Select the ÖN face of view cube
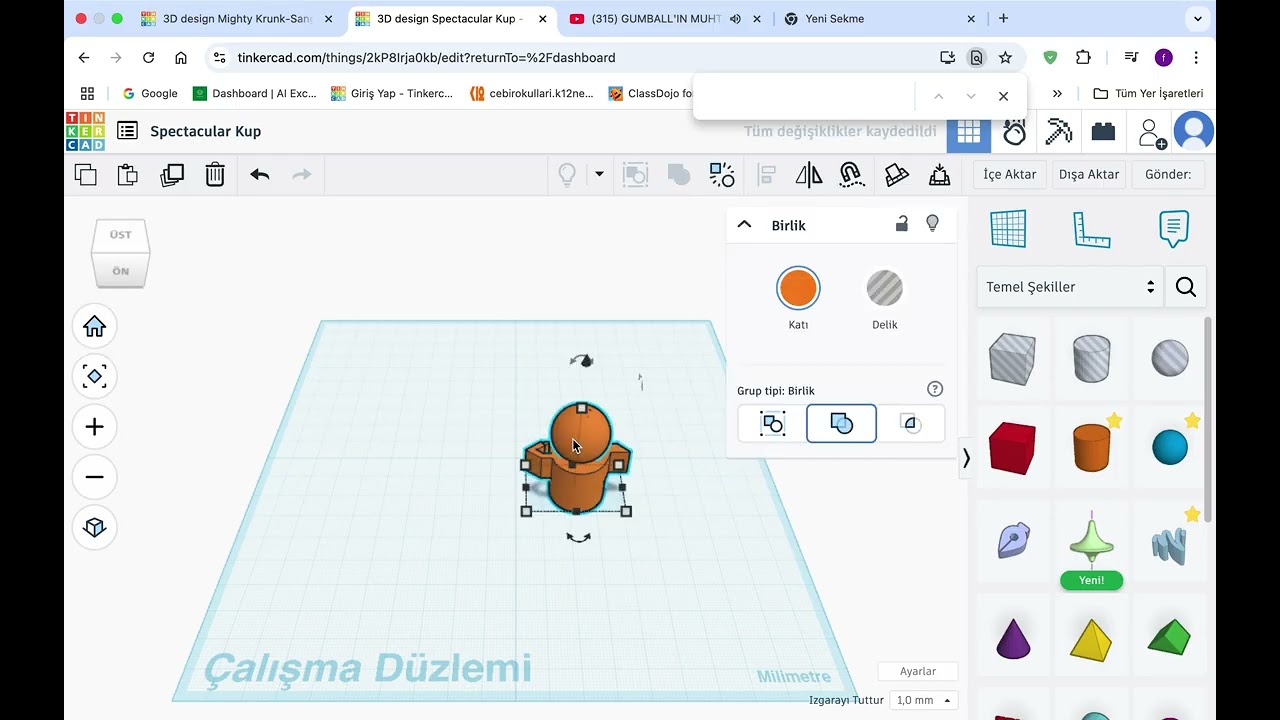1280x720 pixels. [121, 271]
